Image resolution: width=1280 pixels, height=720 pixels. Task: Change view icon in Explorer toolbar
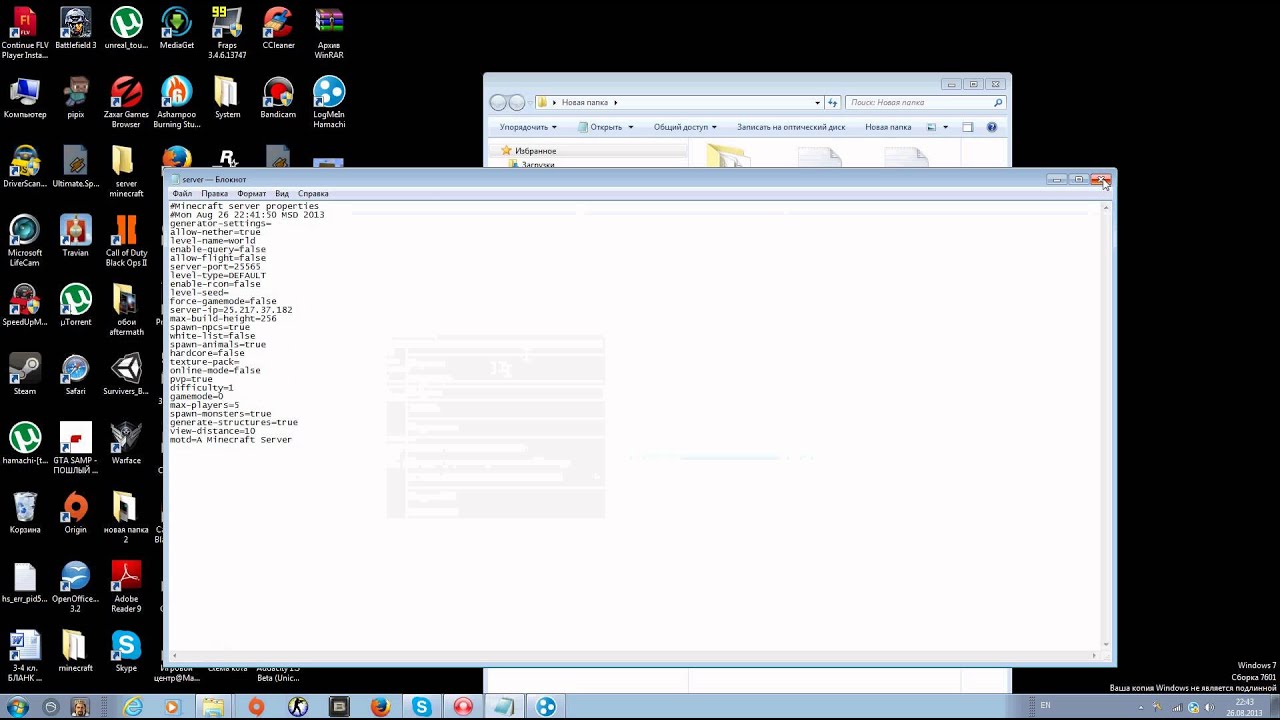click(931, 127)
